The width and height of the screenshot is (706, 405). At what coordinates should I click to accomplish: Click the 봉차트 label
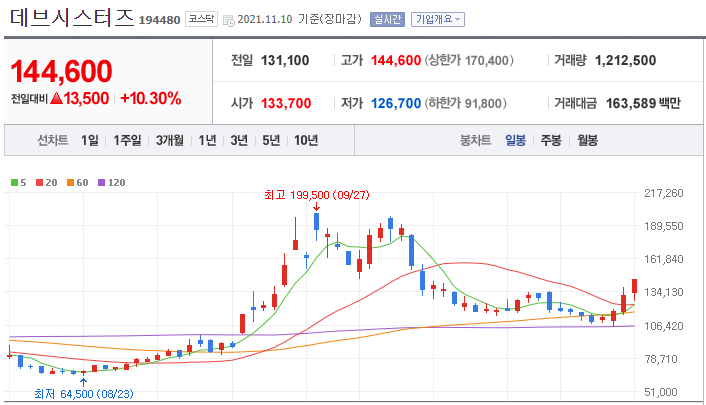click(475, 141)
